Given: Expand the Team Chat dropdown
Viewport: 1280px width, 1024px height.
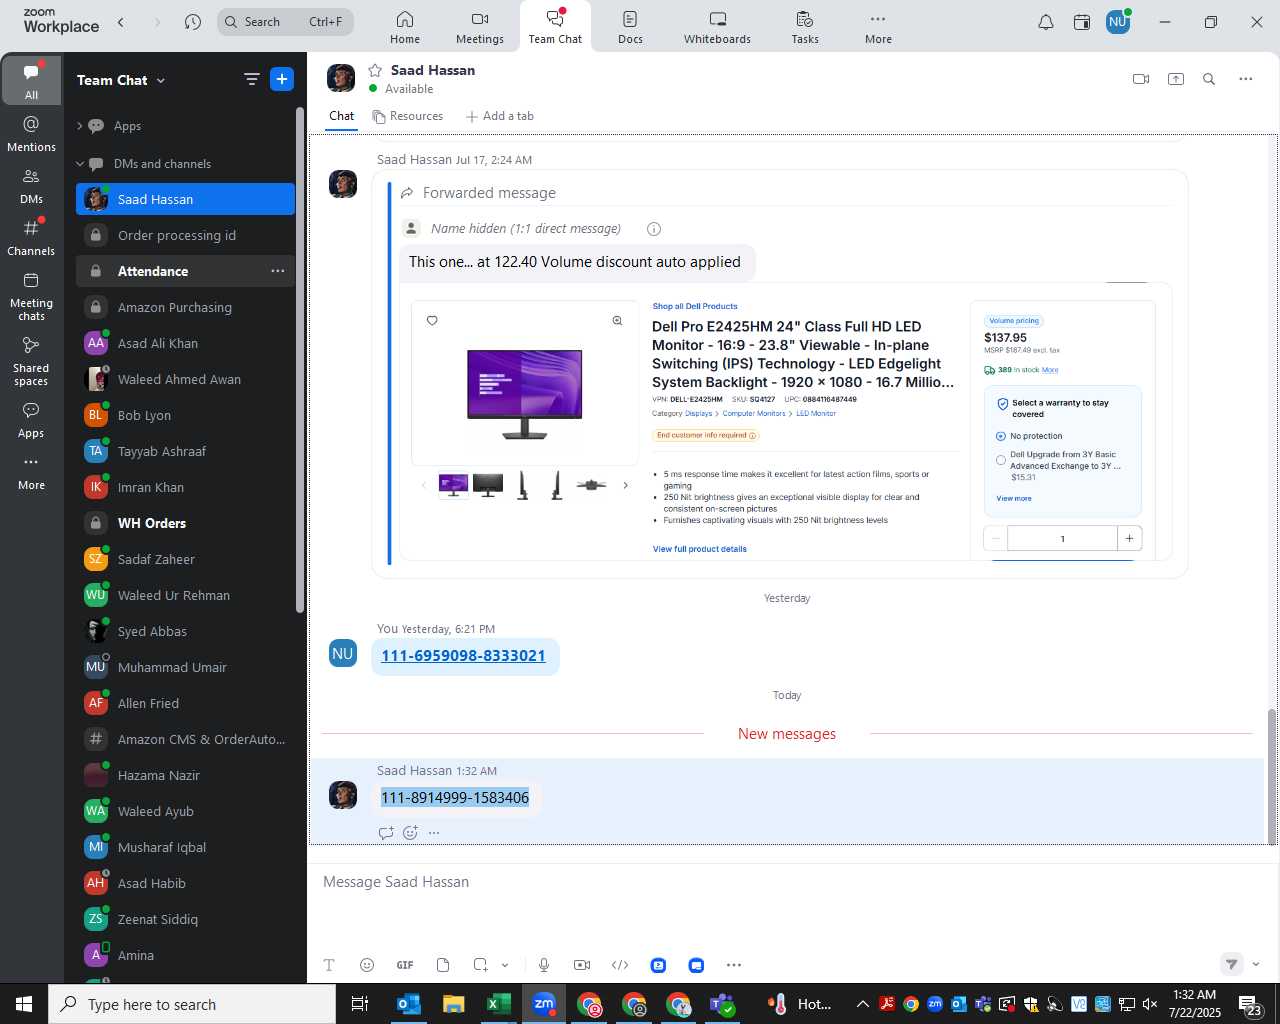Looking at the screenshot, I should pyautogui.click(x=161, y=81).
